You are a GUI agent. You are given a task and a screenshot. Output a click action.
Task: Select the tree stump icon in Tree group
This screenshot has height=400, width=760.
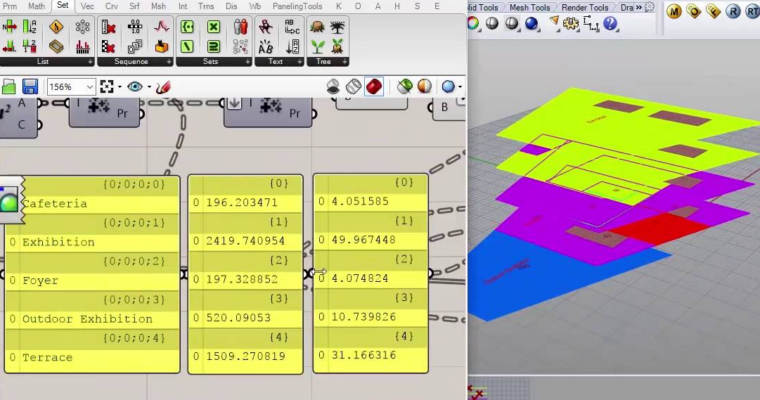(x=317, y=27)
